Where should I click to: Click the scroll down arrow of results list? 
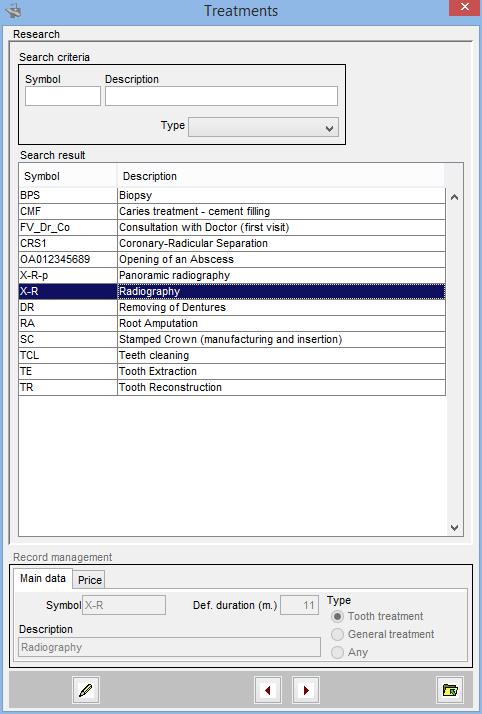tap(454, 527)
